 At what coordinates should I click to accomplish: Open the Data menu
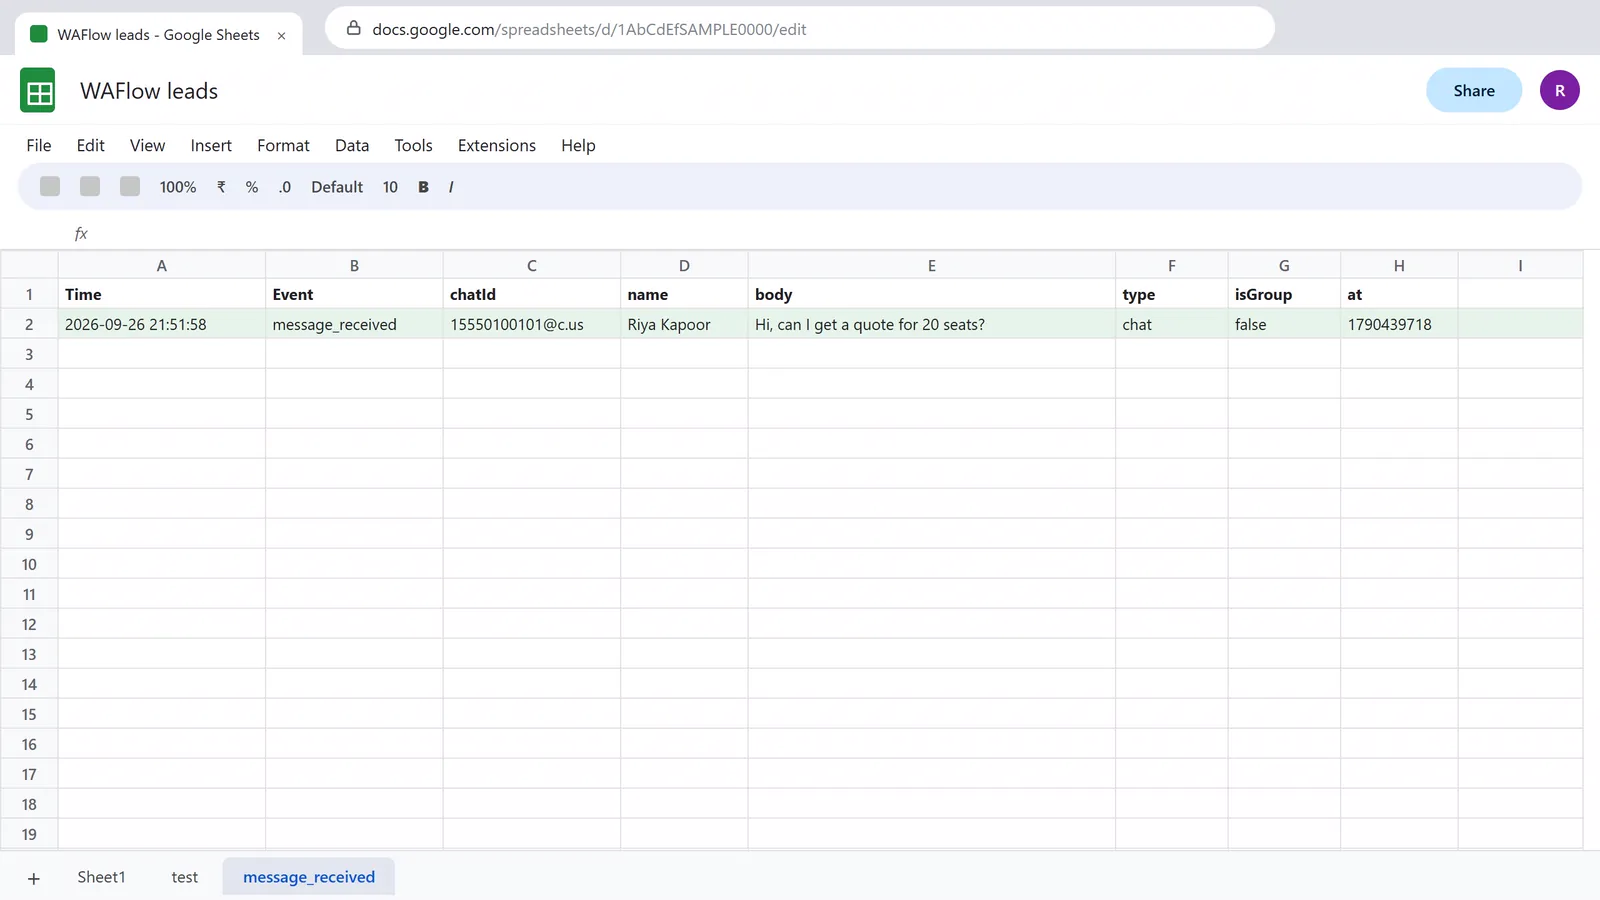coord(352,145)
